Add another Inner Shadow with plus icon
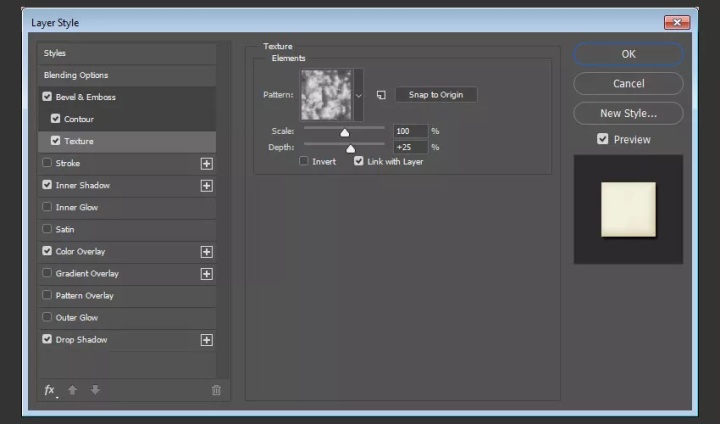 click(207, 186)
